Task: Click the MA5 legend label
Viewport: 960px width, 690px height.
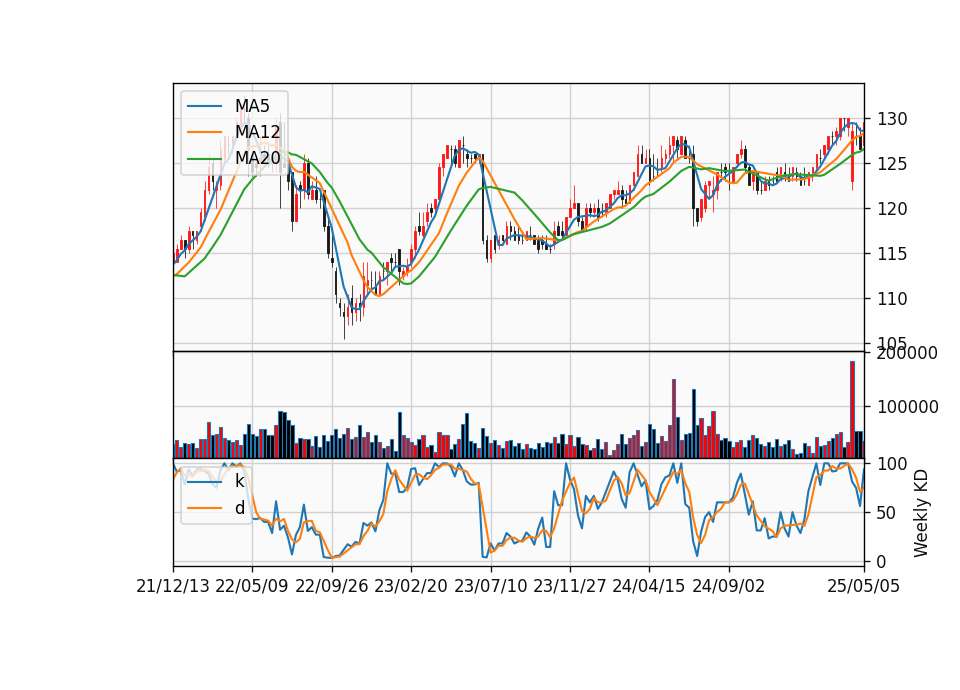Action: tap(252, 106)
